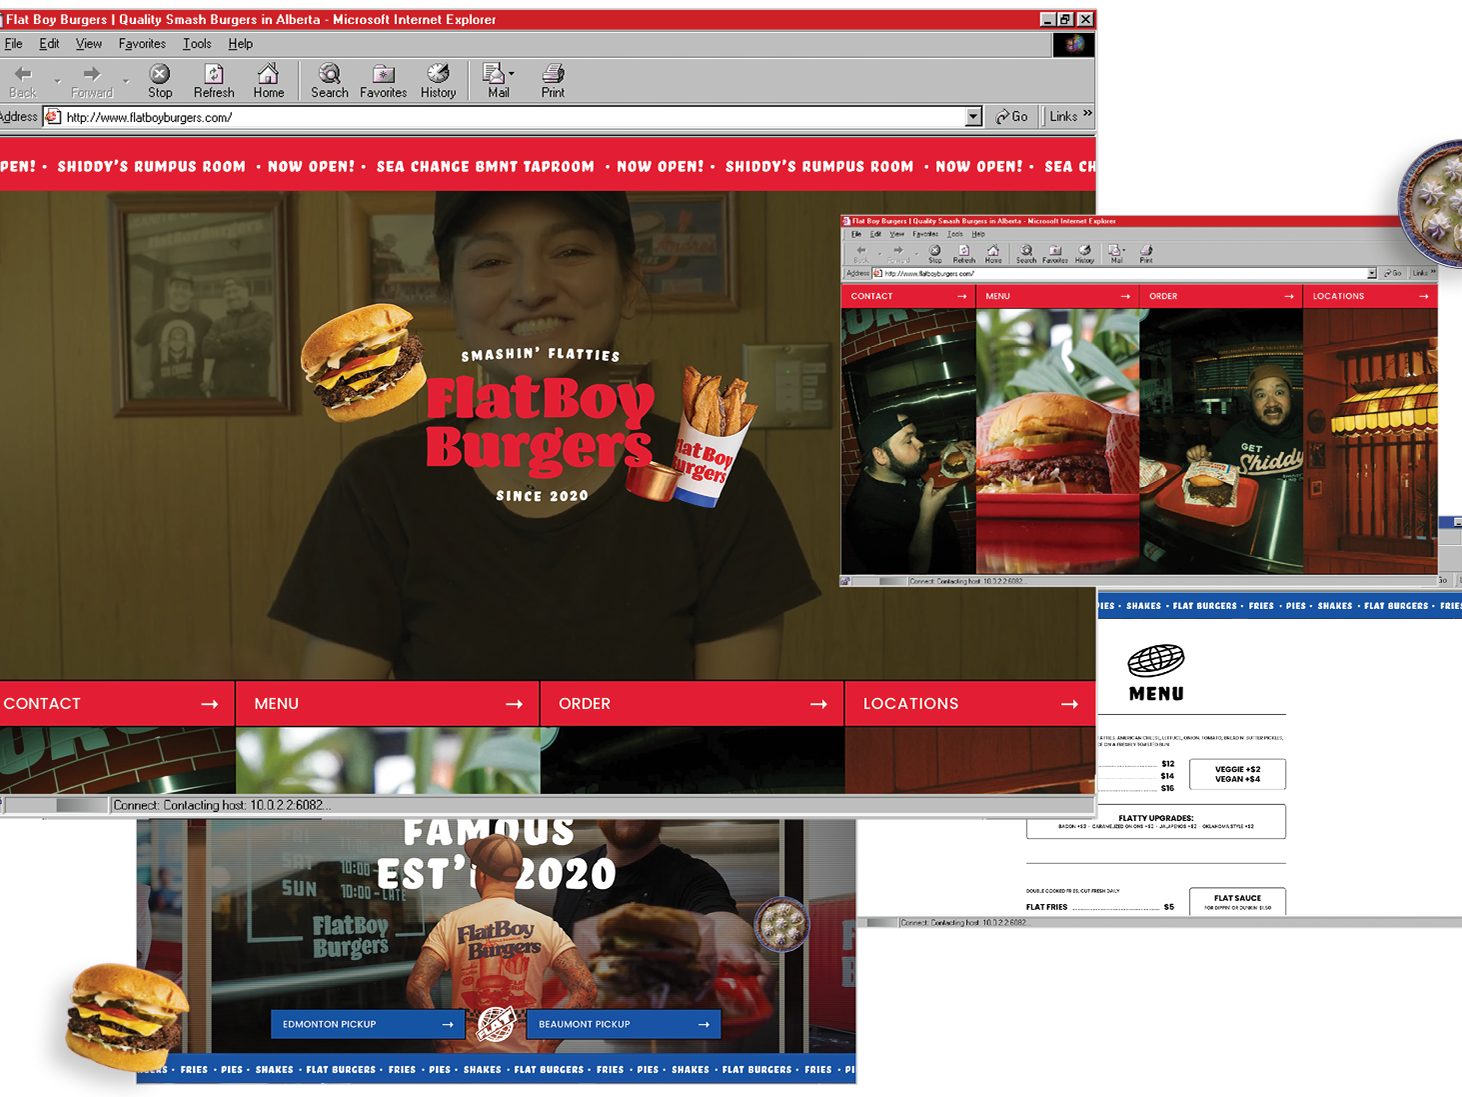
Task: Click the EDMONTON PICKUP button
Action: [x=368, y=1024]
